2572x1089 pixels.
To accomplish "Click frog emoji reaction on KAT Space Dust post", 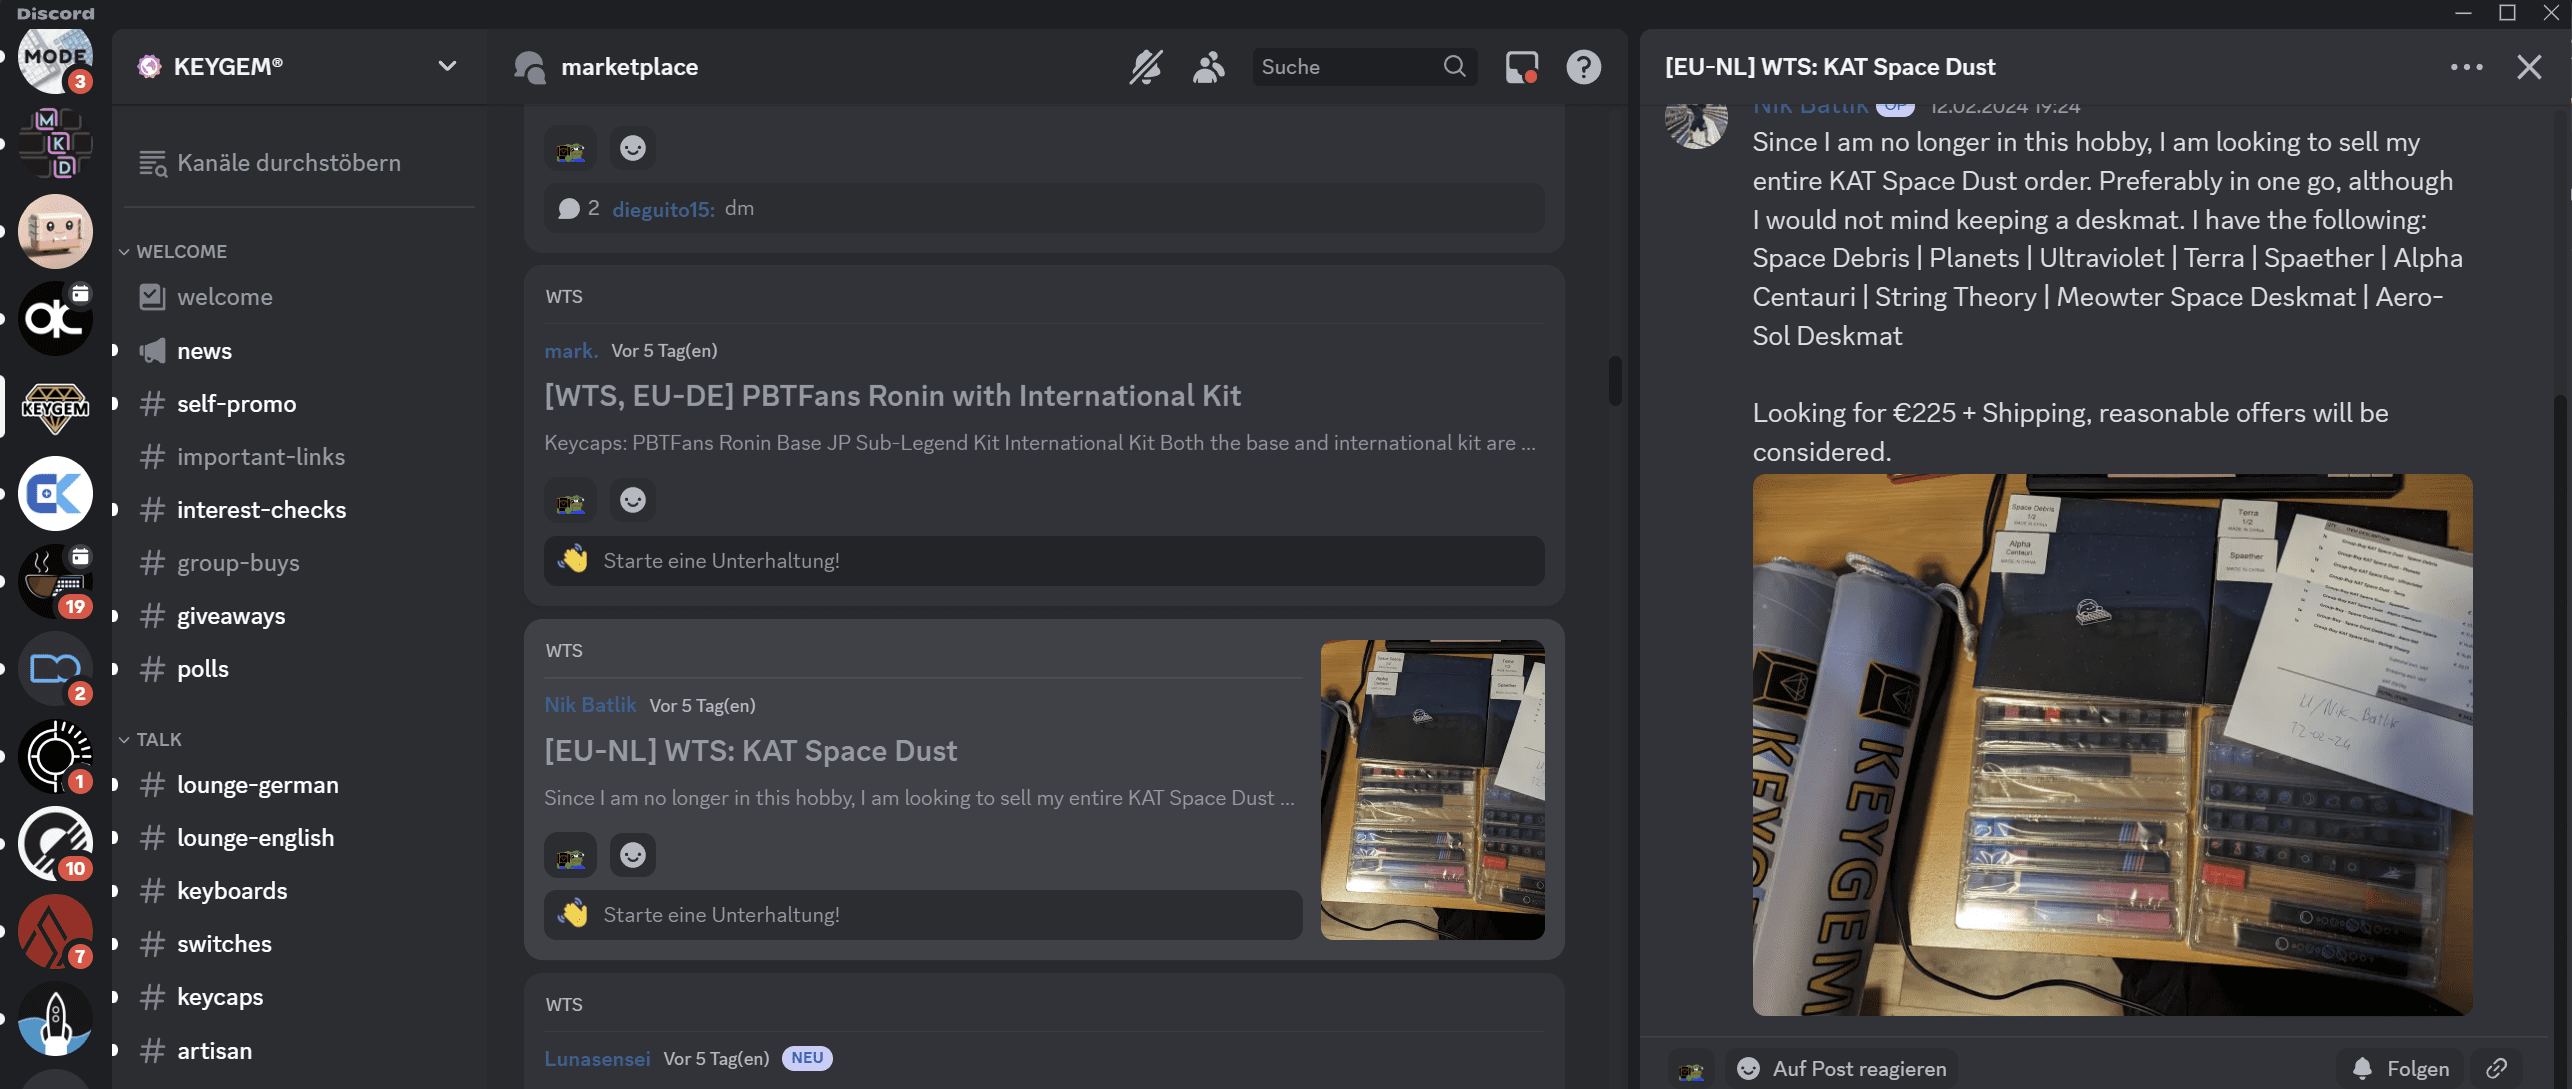I will coord(570,855).
